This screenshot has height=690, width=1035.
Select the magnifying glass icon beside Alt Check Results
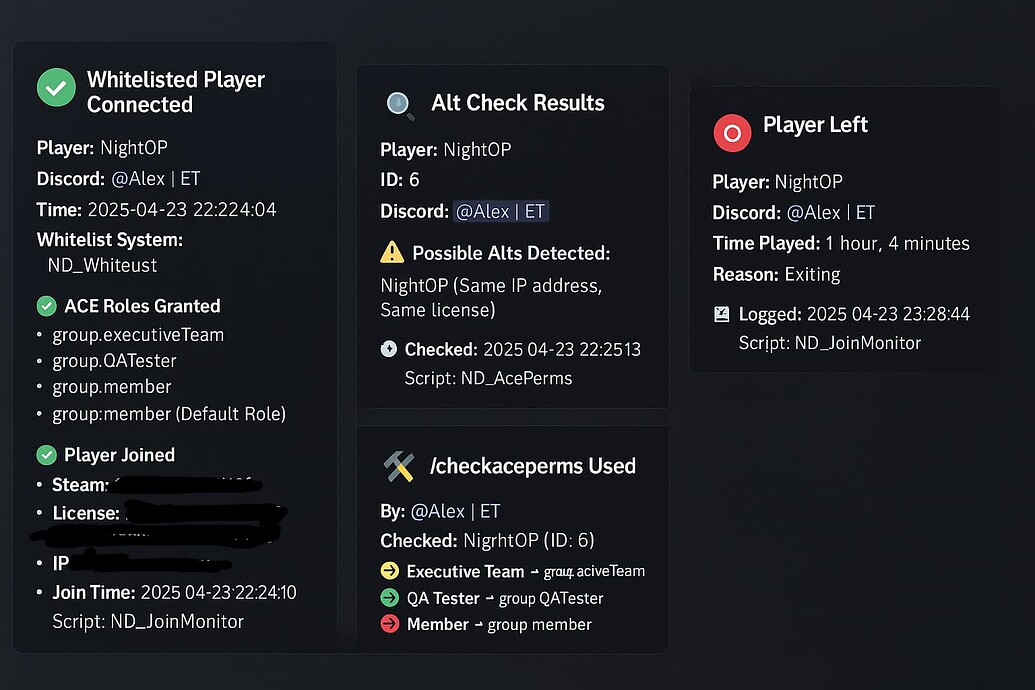(x=398, y=103)
